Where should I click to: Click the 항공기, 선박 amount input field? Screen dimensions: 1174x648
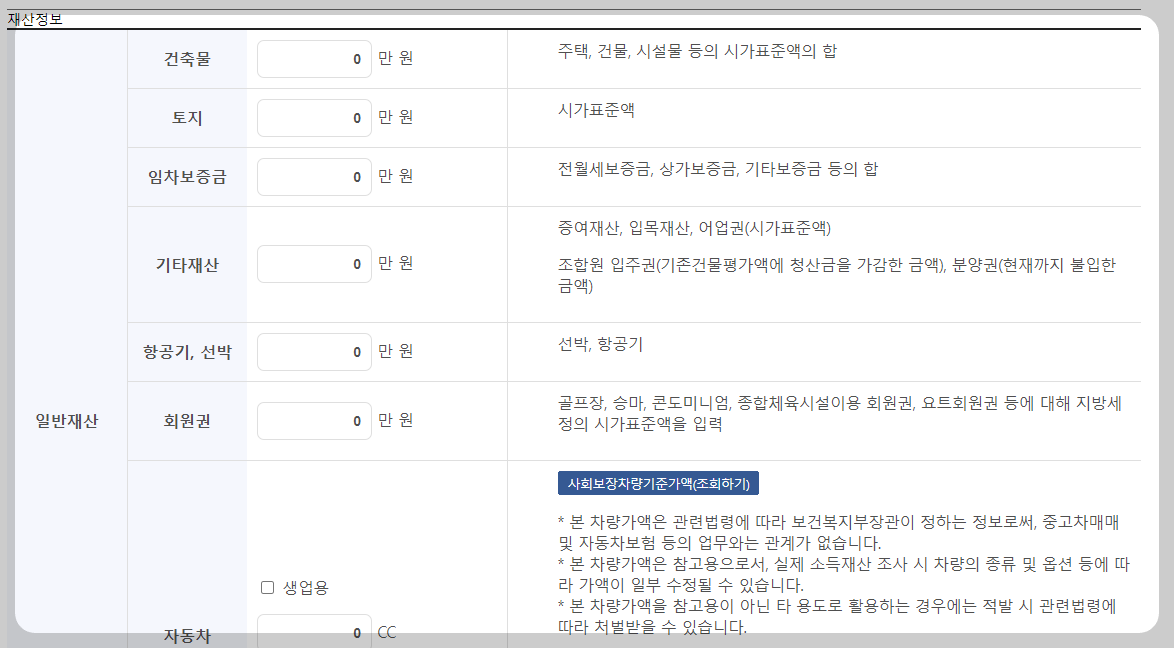click(314, 351)
